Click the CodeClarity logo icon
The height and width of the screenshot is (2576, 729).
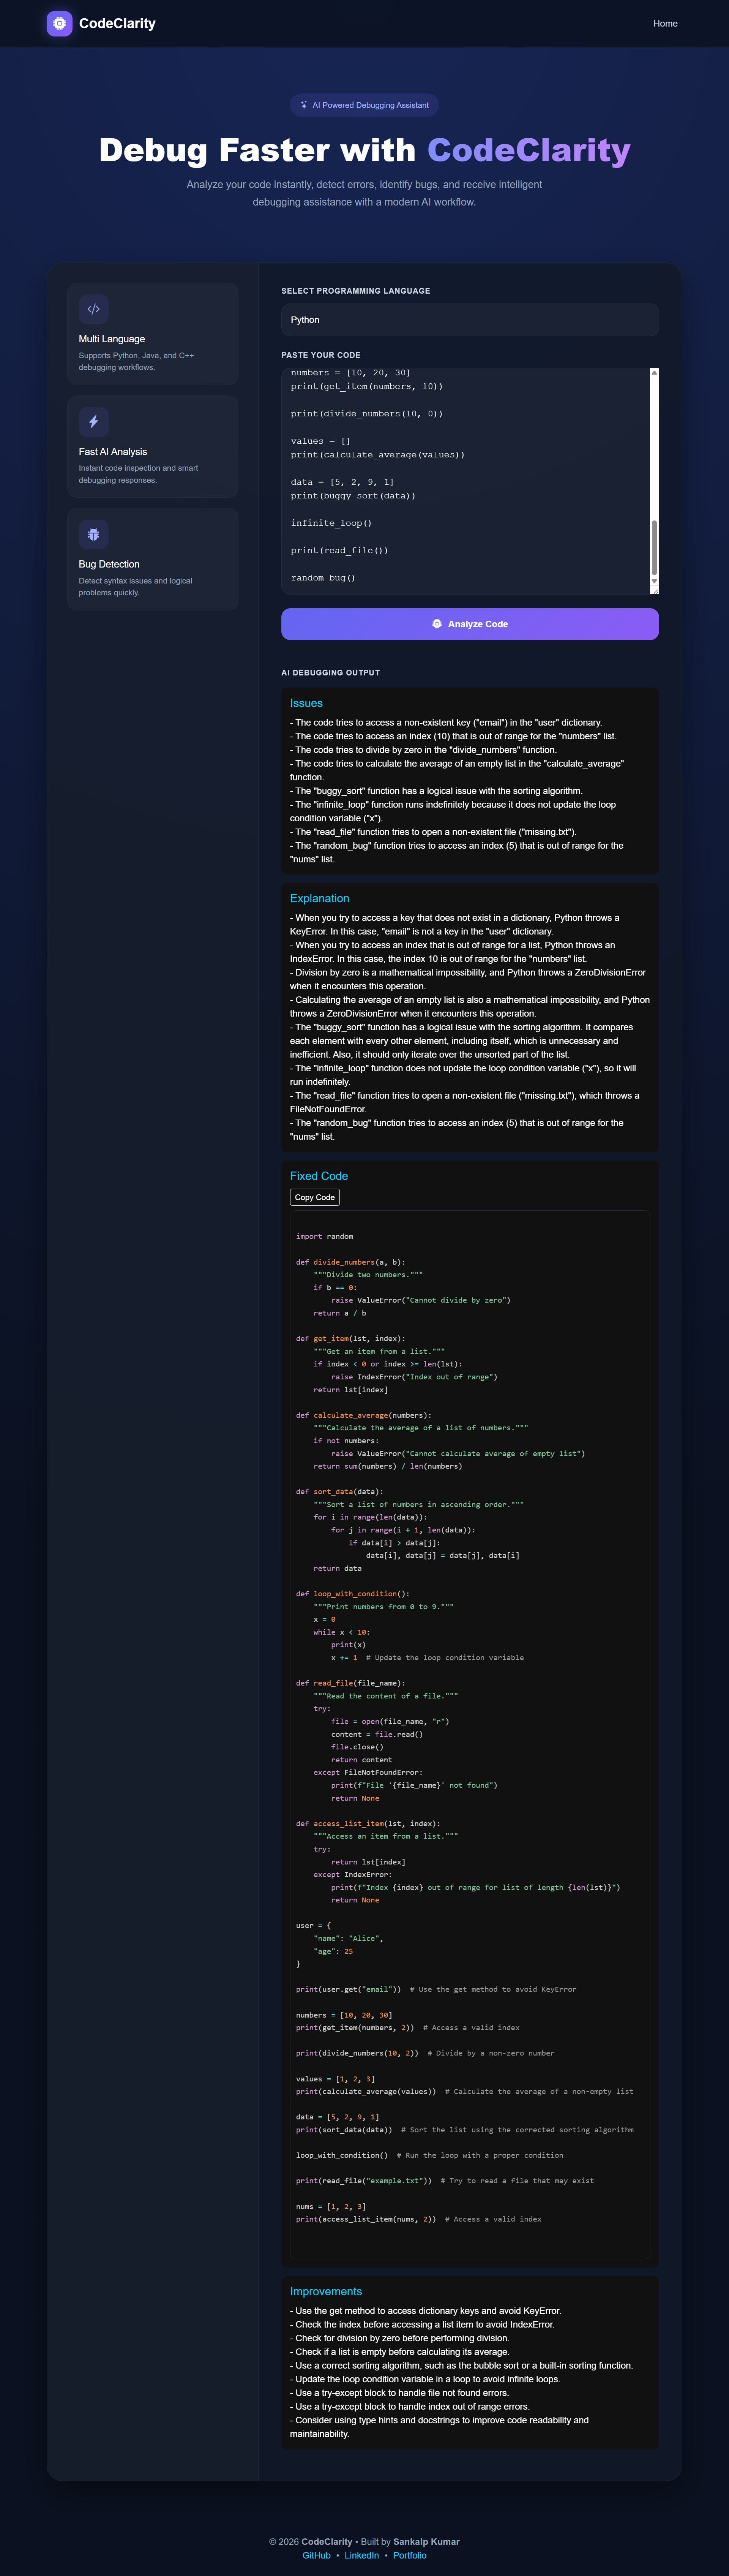coord(59,23)
